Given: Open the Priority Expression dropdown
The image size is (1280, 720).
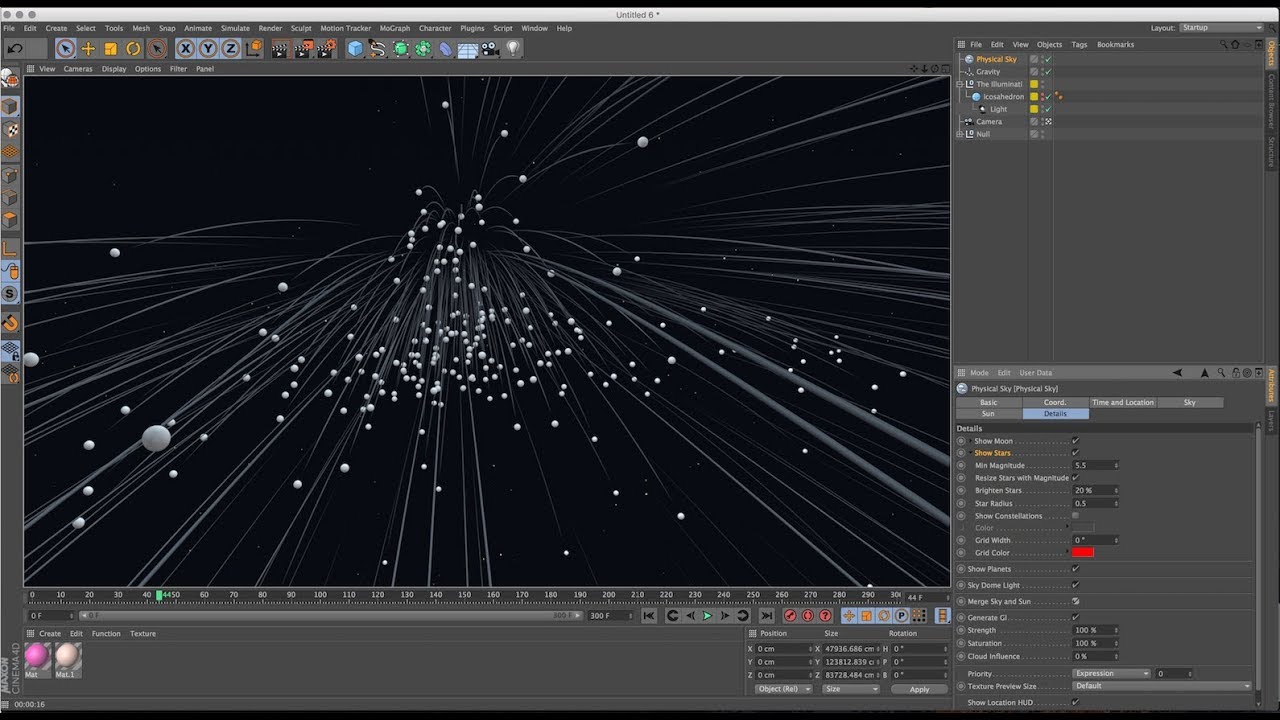Looking at the screenshot, I should click(1112, 674).
